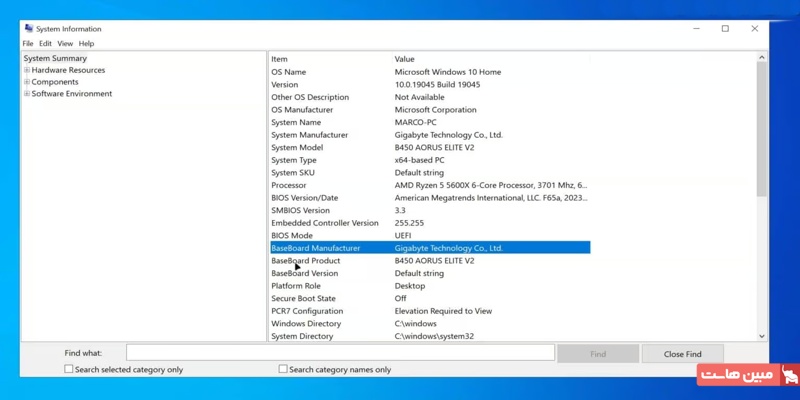Screen dimensions: 800x400
Task: Enable Search selected category only checkbox
Action: pyautogui.click(x=69, y=369)
